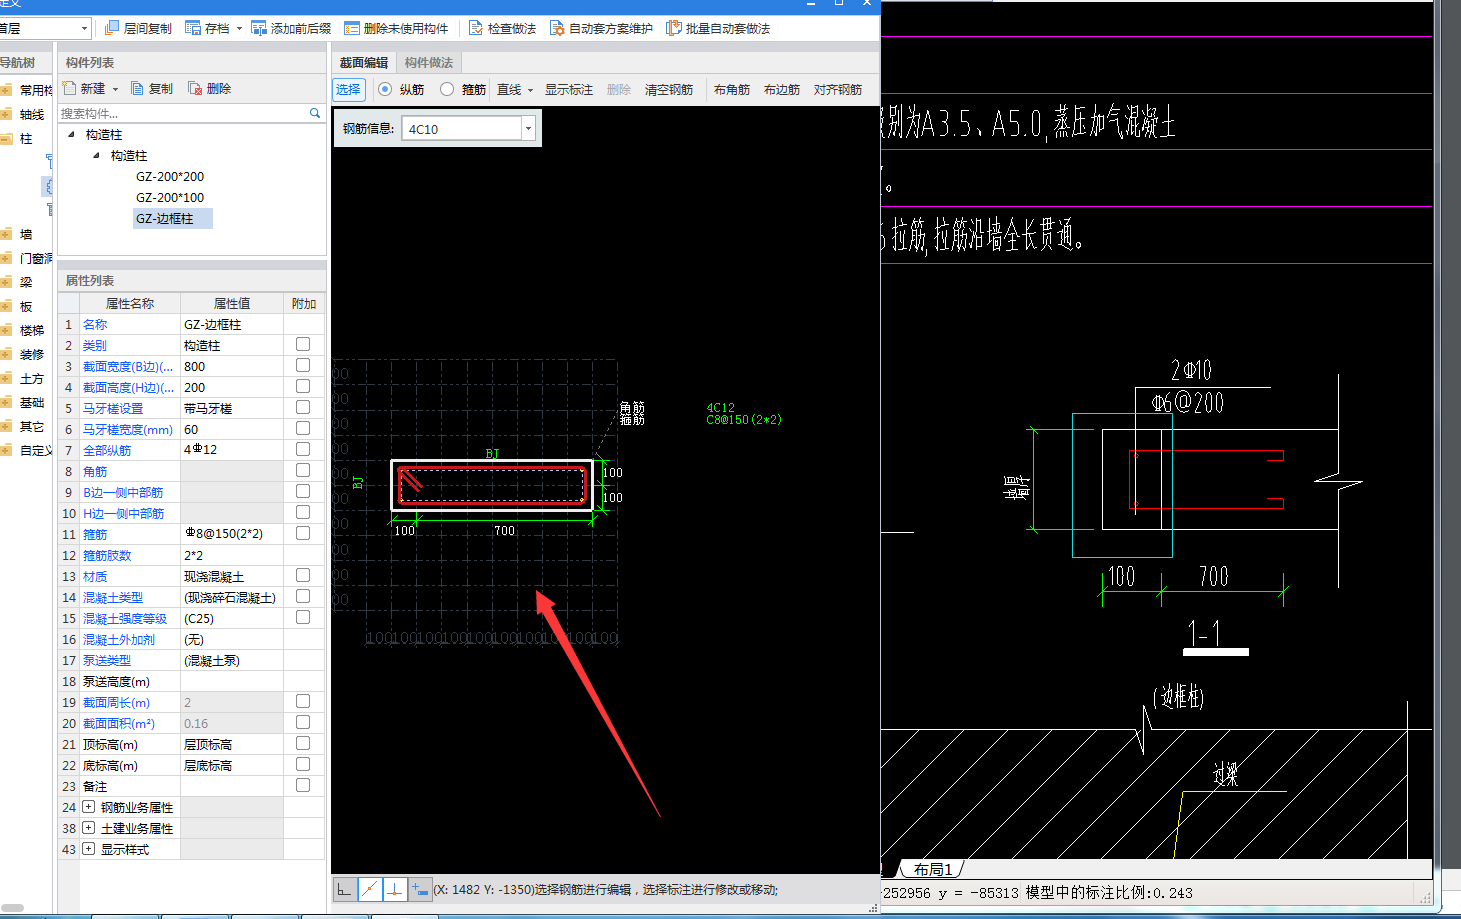Click the 复制 copy icon in component list
Image resolution: width=1461 pixels, height=919 pixels.
[x=137, y=88]
